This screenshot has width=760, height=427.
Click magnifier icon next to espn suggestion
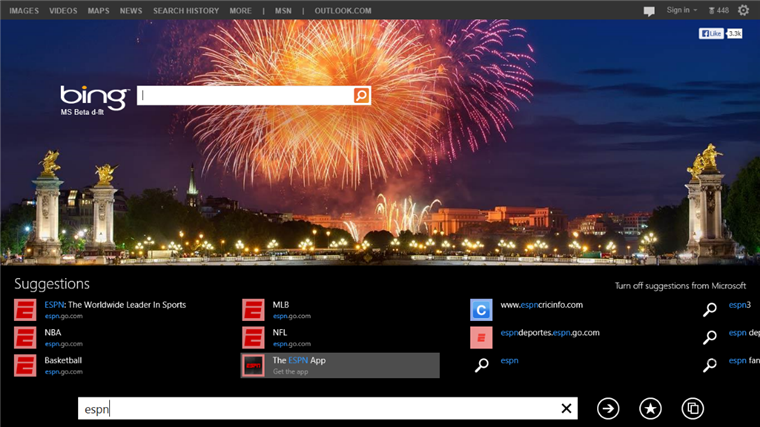481,365
